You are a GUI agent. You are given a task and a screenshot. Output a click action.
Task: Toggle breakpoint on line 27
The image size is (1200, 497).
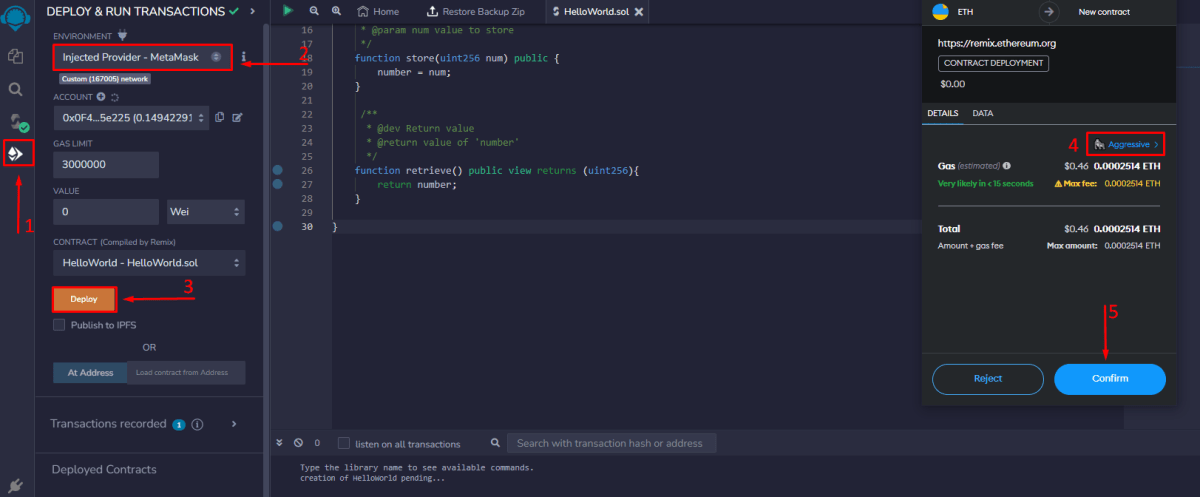tap(278, 185)
